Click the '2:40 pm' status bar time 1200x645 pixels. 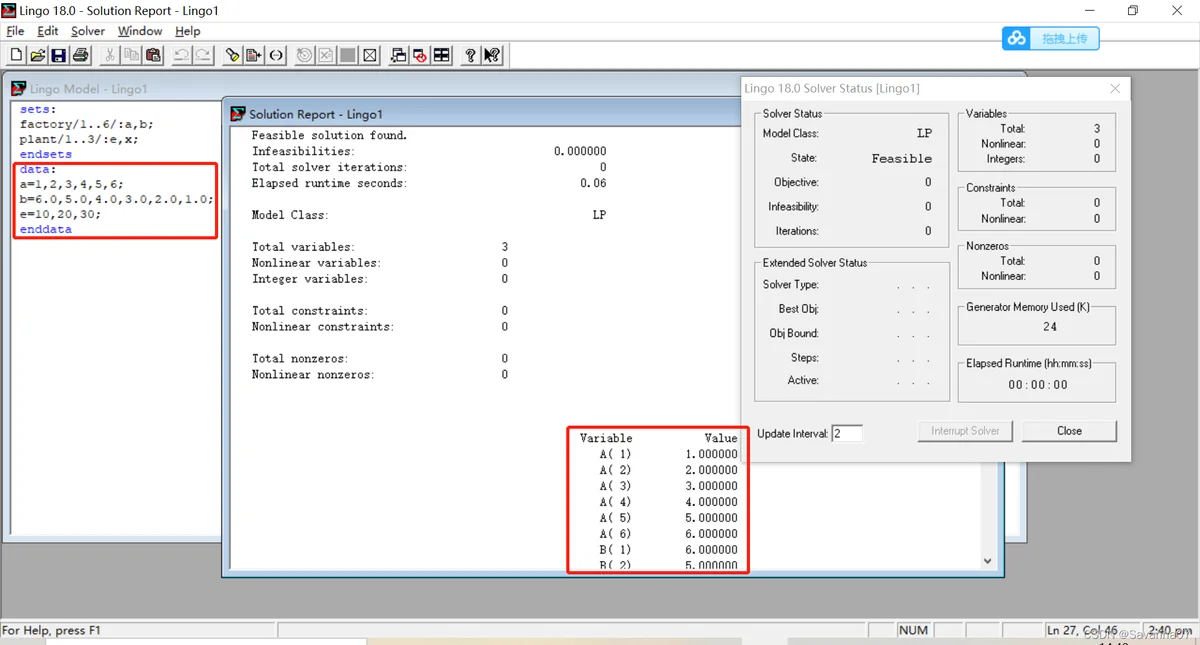click(1170, 631)
